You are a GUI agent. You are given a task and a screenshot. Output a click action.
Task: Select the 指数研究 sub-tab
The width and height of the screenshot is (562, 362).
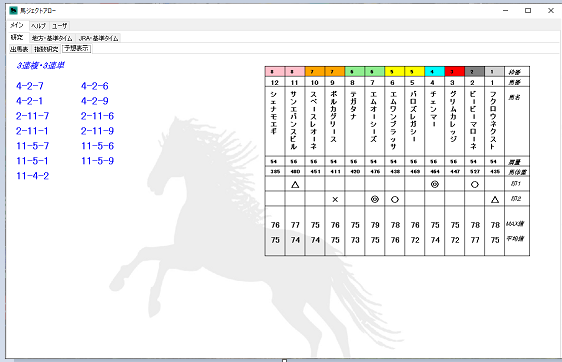point(46,49)
